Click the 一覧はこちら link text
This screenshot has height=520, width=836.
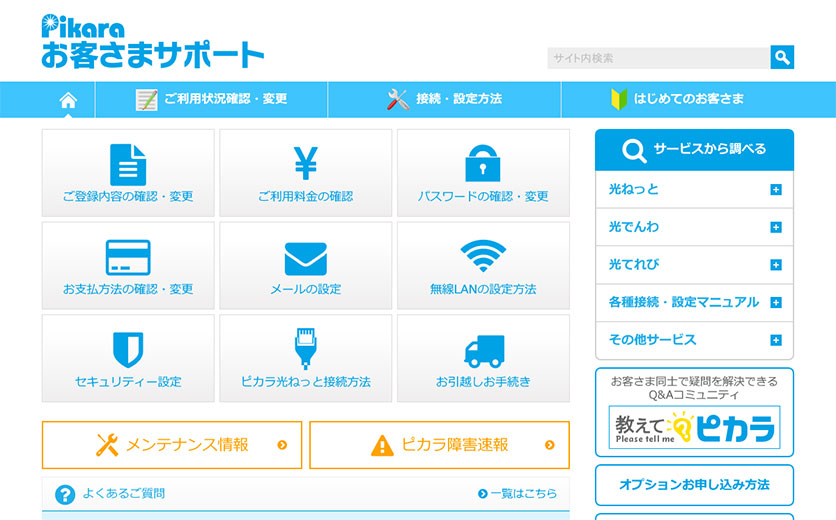(x=524, y=493)
